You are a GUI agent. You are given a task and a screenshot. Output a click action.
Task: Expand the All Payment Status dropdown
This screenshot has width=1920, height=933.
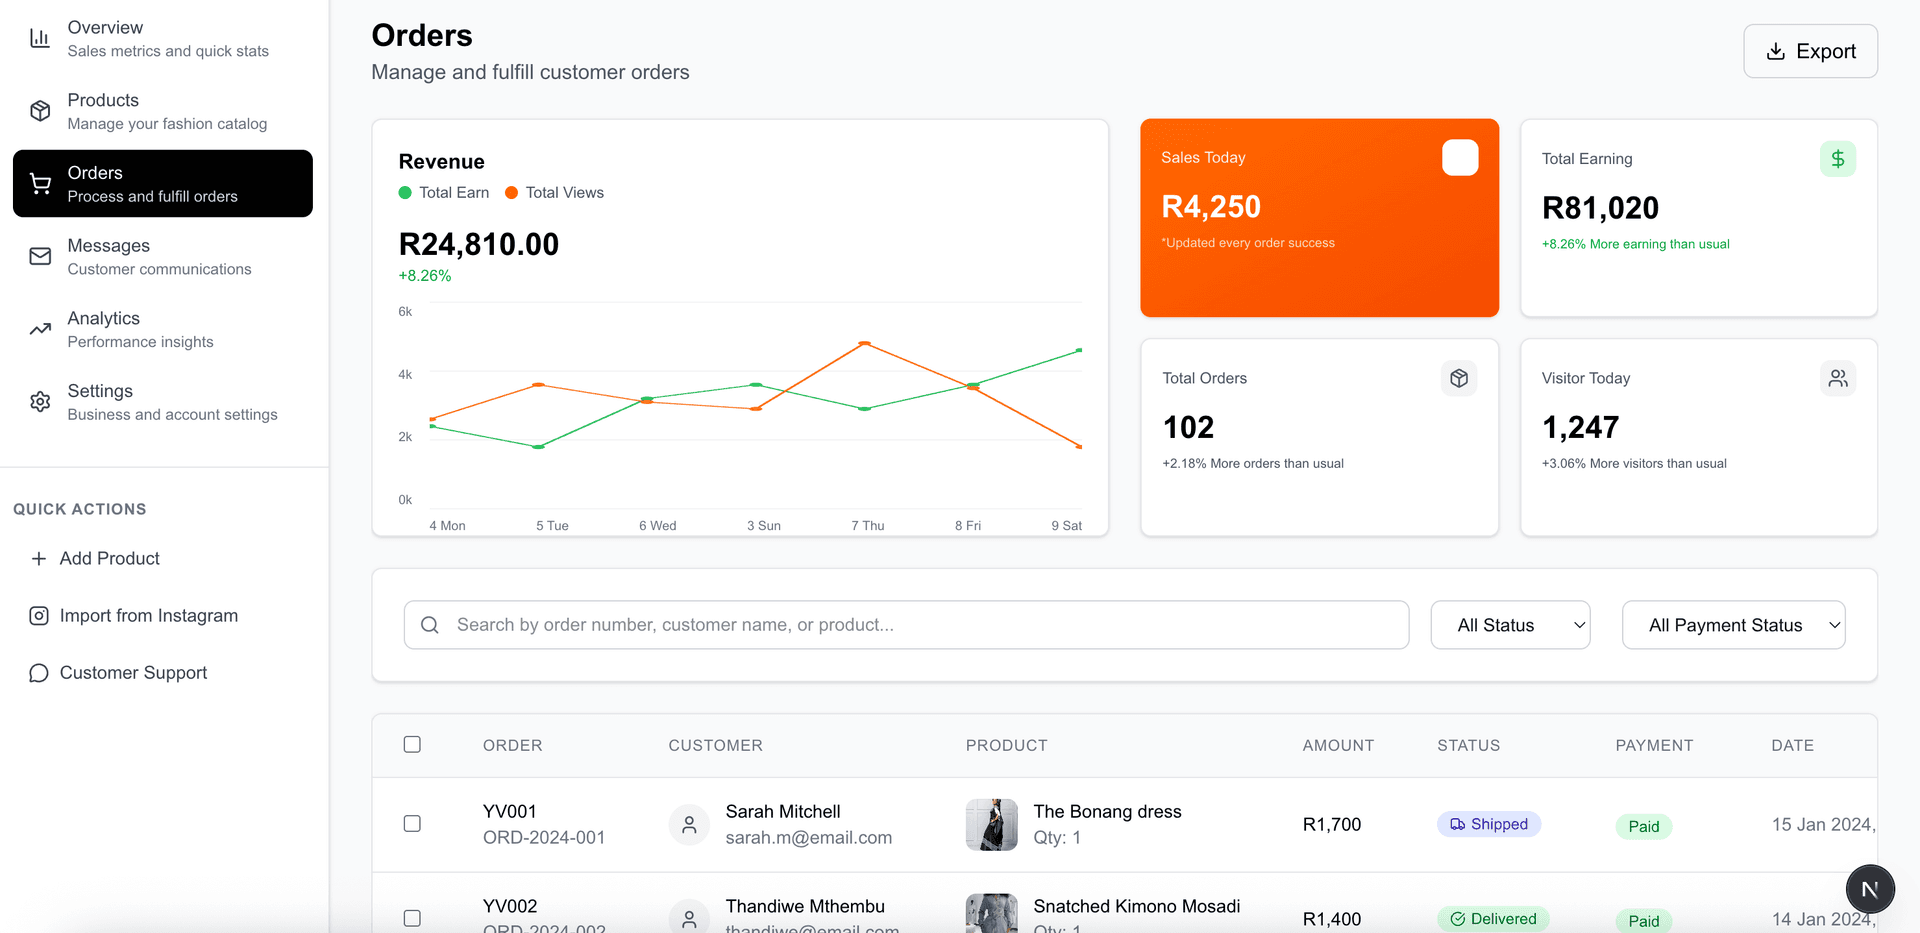pyautogui.click(x=1733, y=624)
